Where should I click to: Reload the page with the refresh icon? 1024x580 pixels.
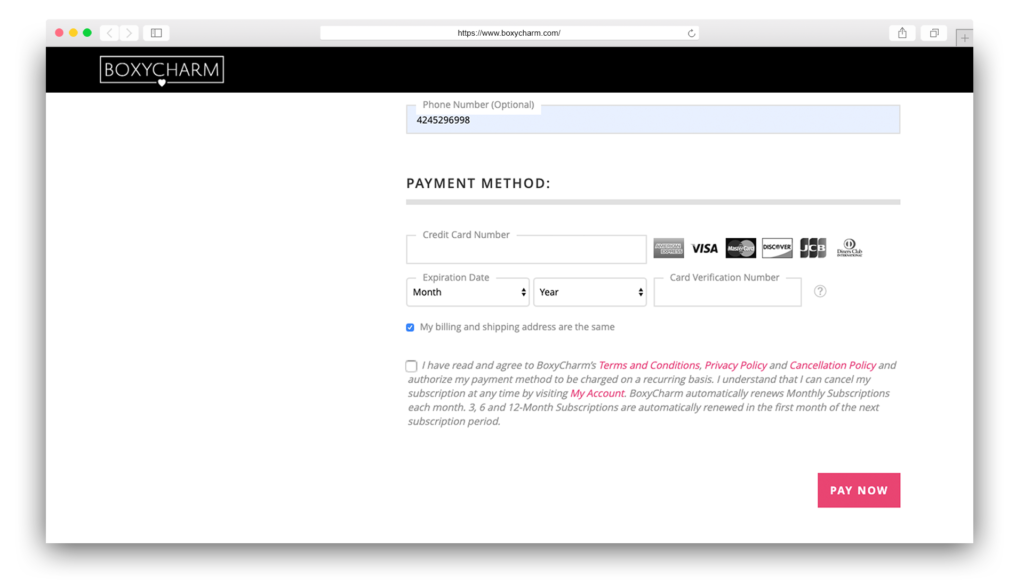[691, 33]
